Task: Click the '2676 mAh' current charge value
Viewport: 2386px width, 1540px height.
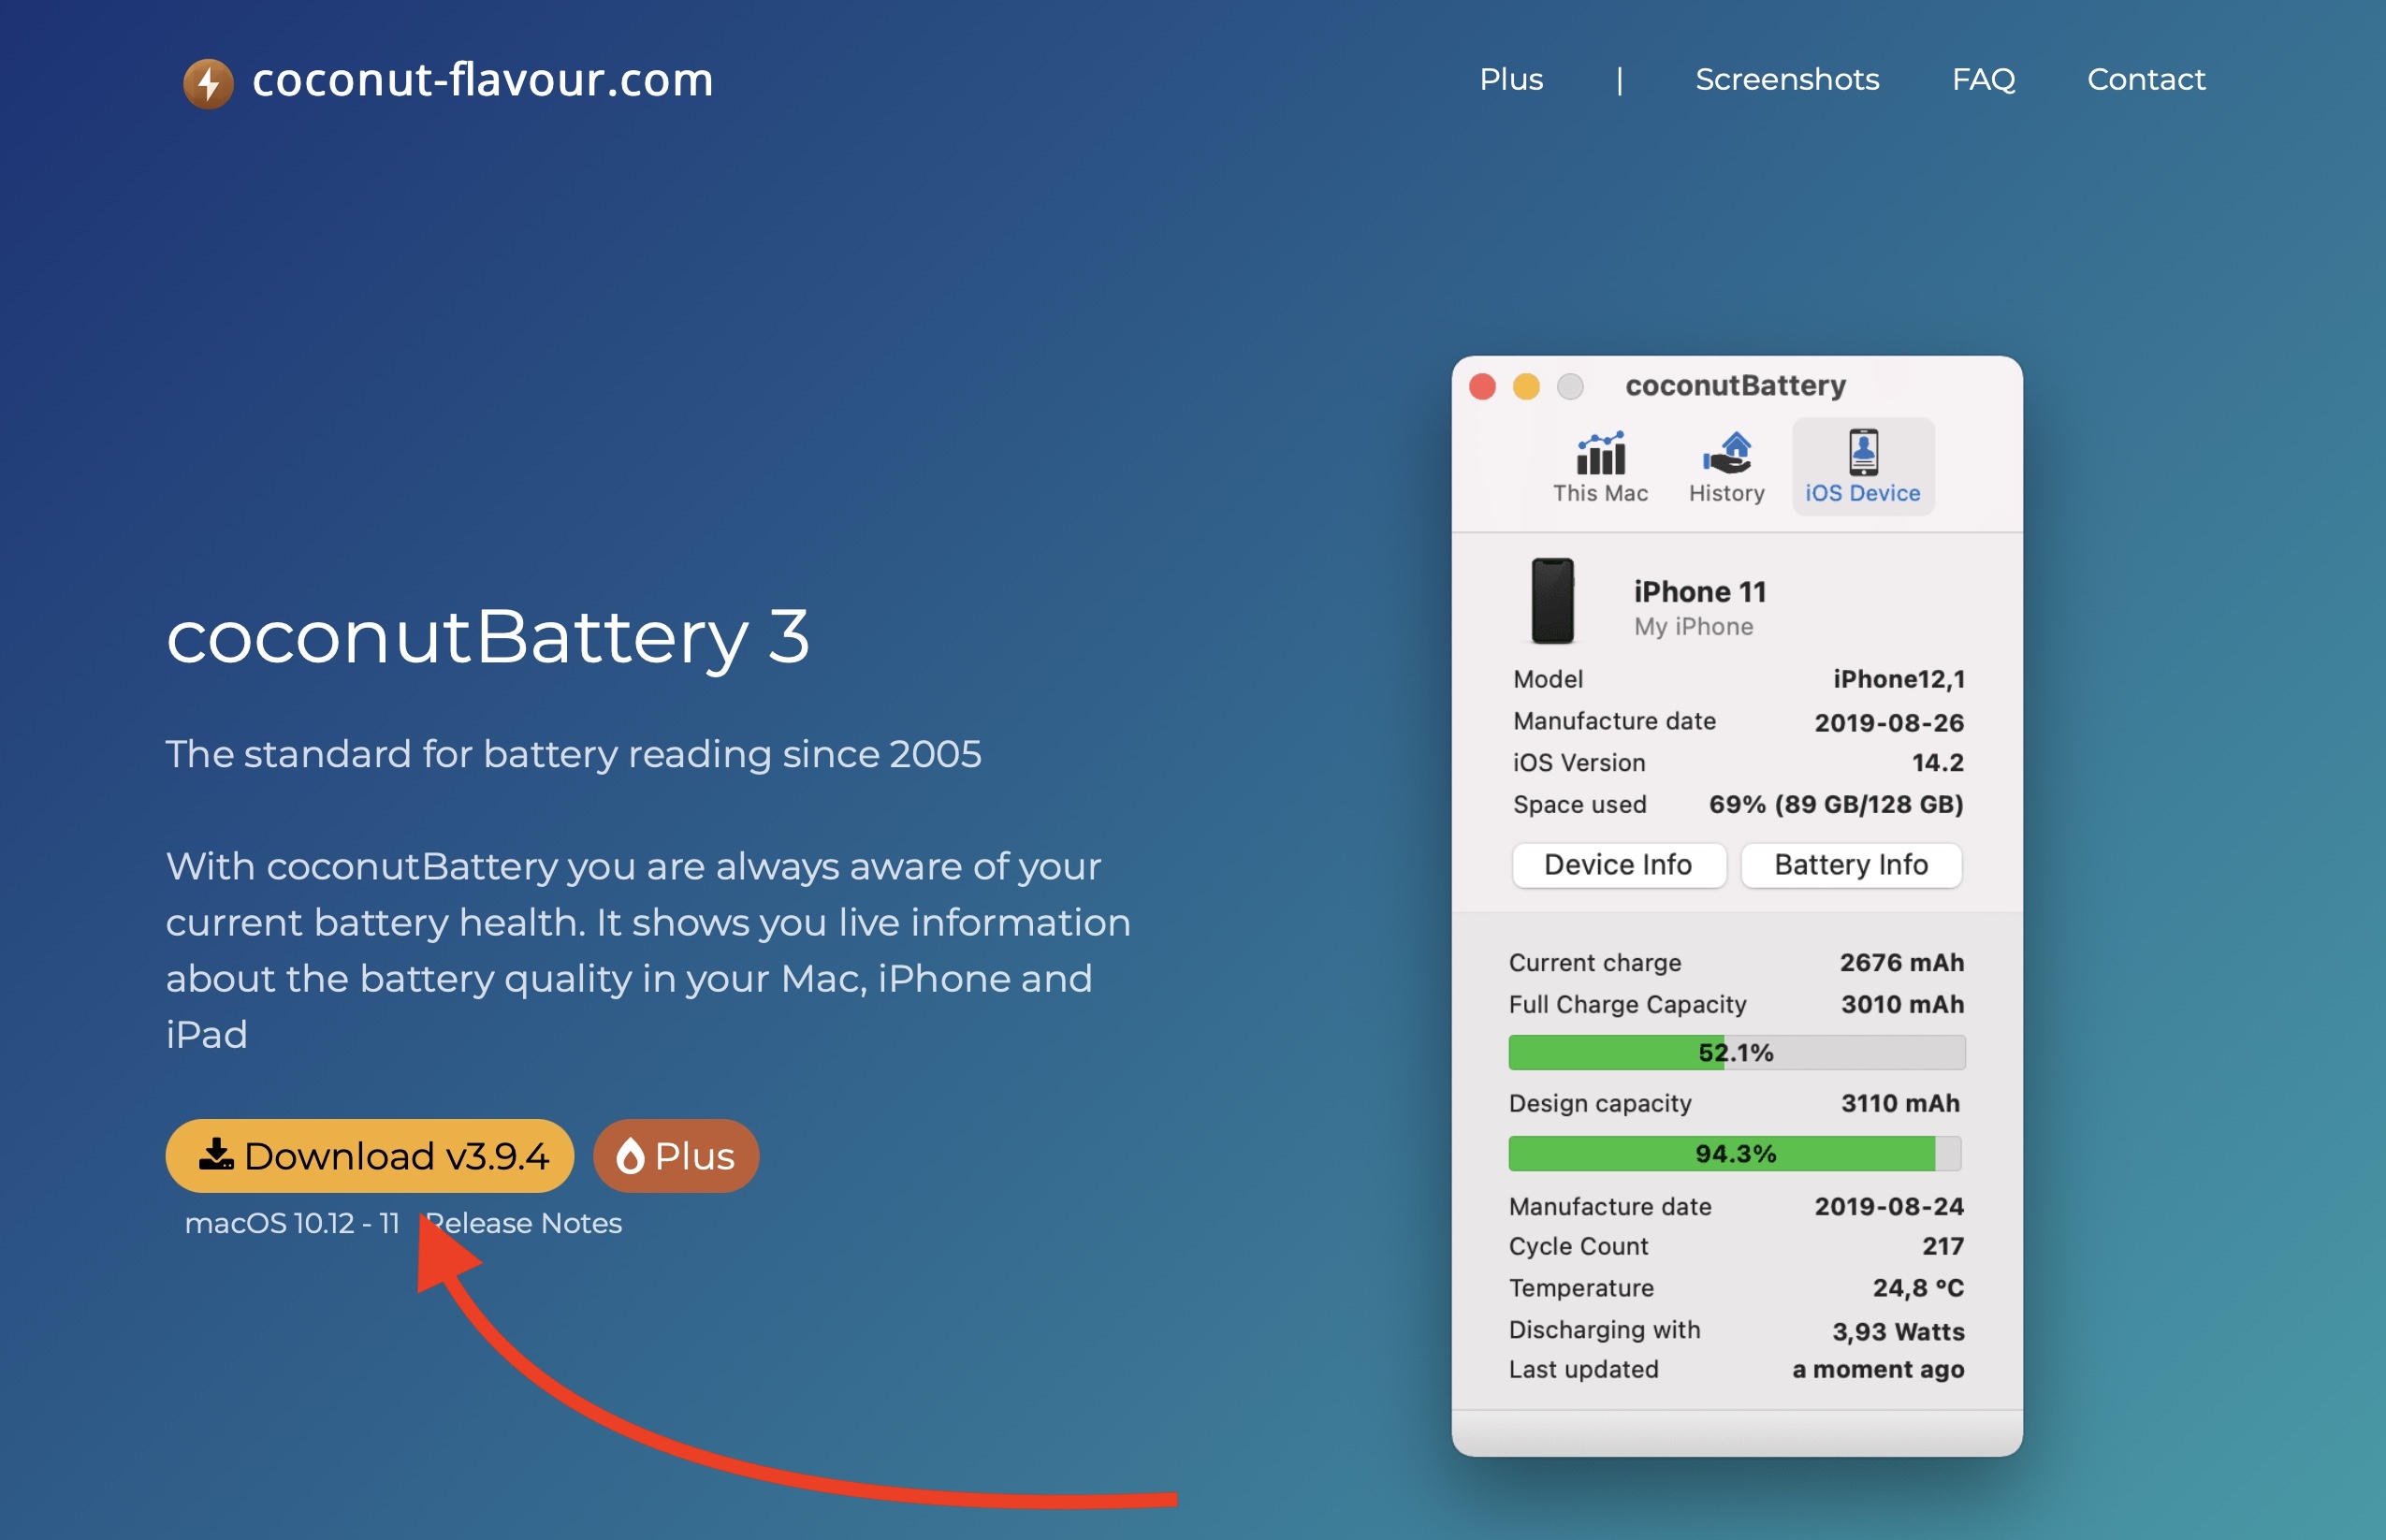Action: coord(1902,963)
